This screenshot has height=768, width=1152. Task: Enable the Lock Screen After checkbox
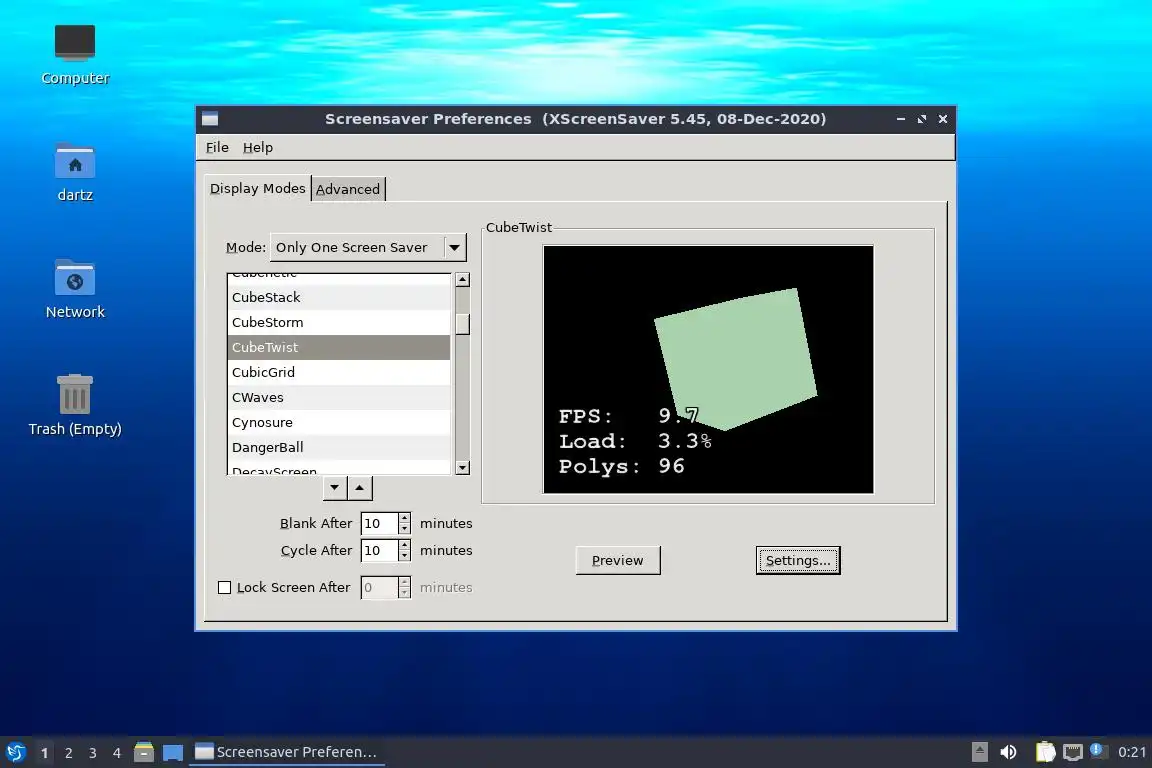point(225,587)
